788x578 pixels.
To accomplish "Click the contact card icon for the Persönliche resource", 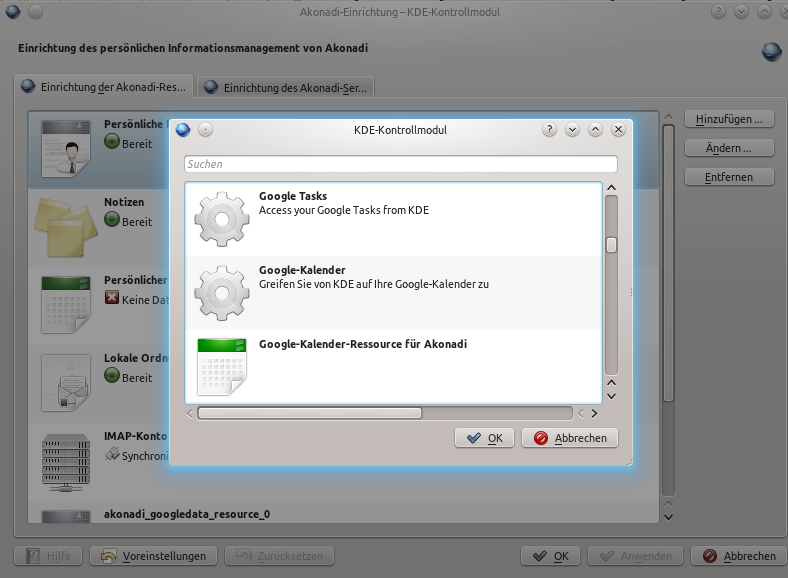I will click(x=66, y=148).
